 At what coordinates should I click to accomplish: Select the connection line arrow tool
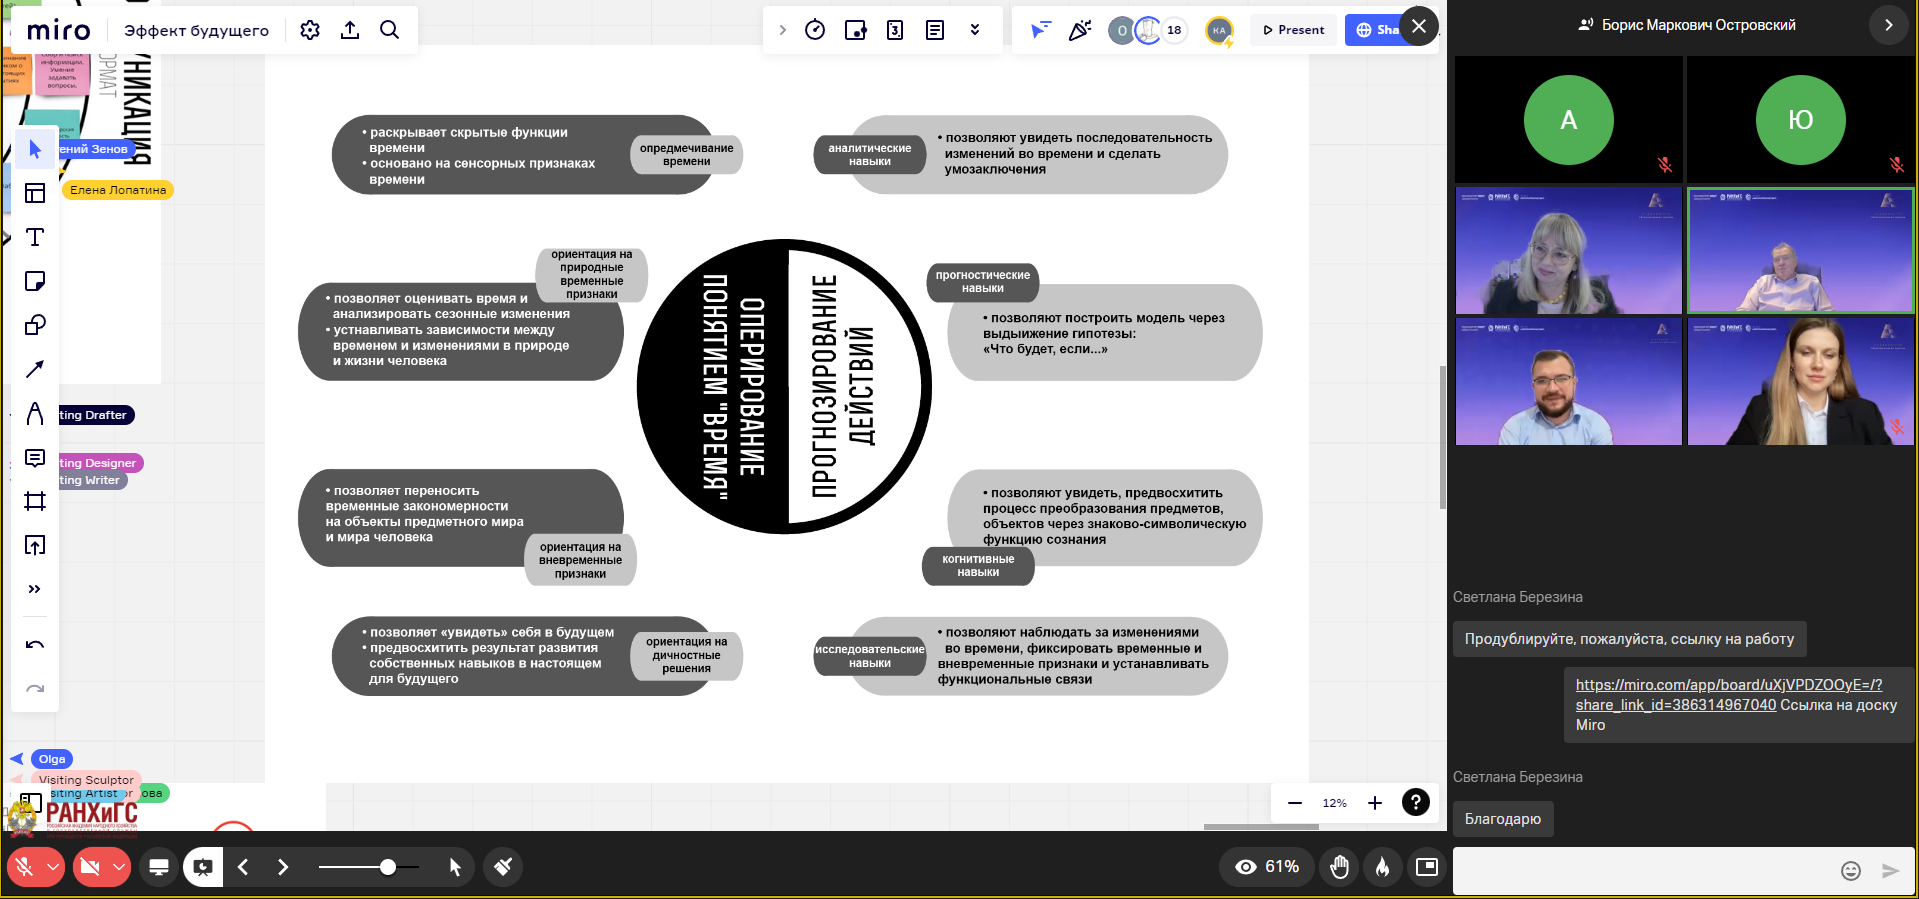pos(35,369)
